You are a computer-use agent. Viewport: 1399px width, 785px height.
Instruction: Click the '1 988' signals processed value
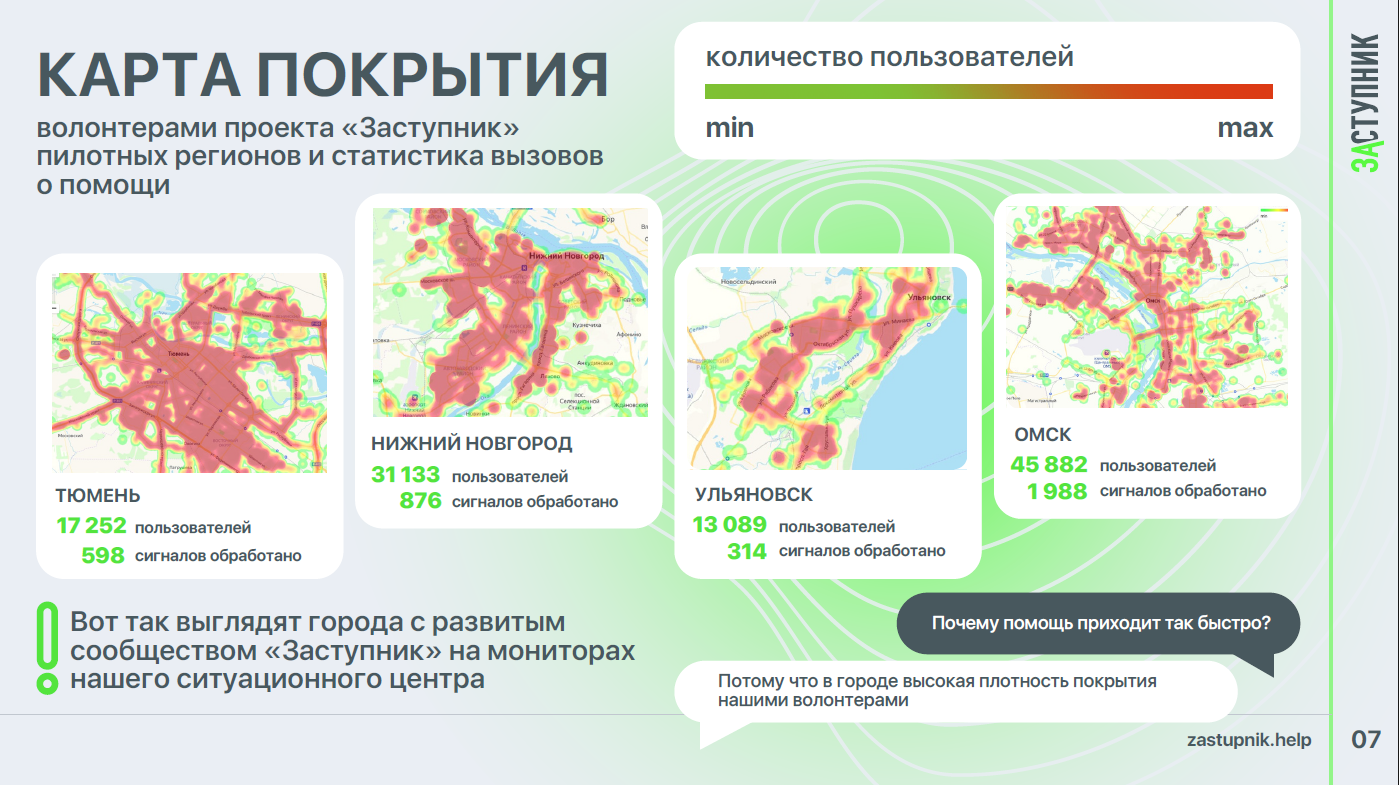click(x=1058, y=491)
